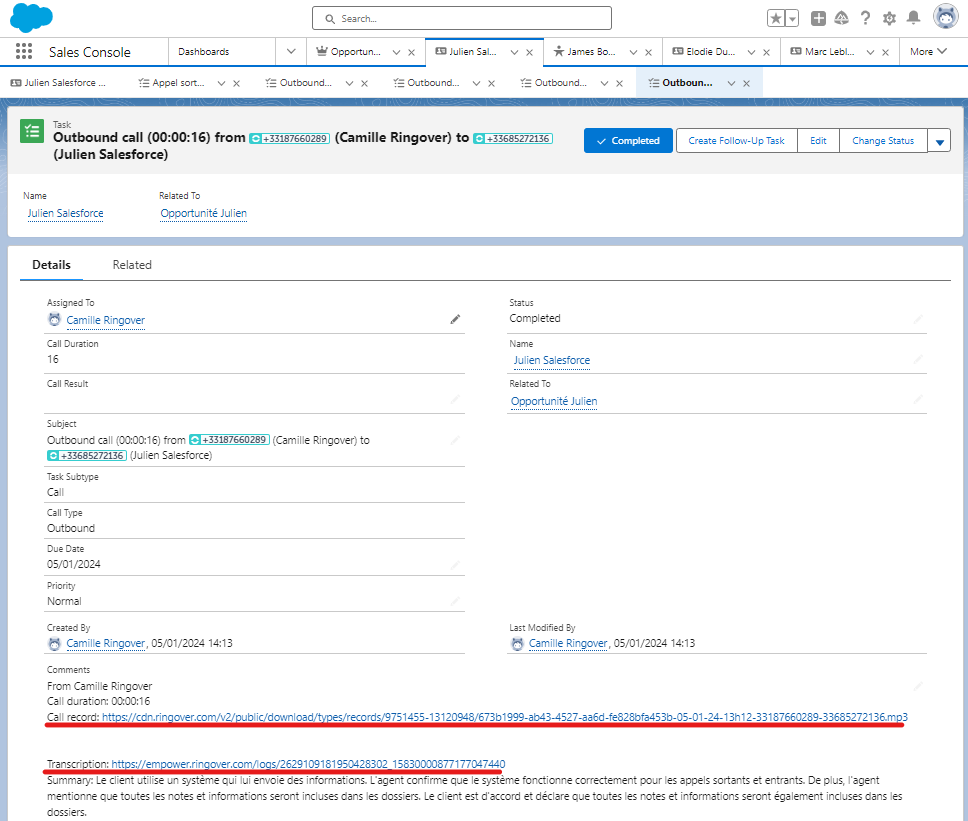
Task: Open the Setup gear icon
Action: tap(889, 19)
